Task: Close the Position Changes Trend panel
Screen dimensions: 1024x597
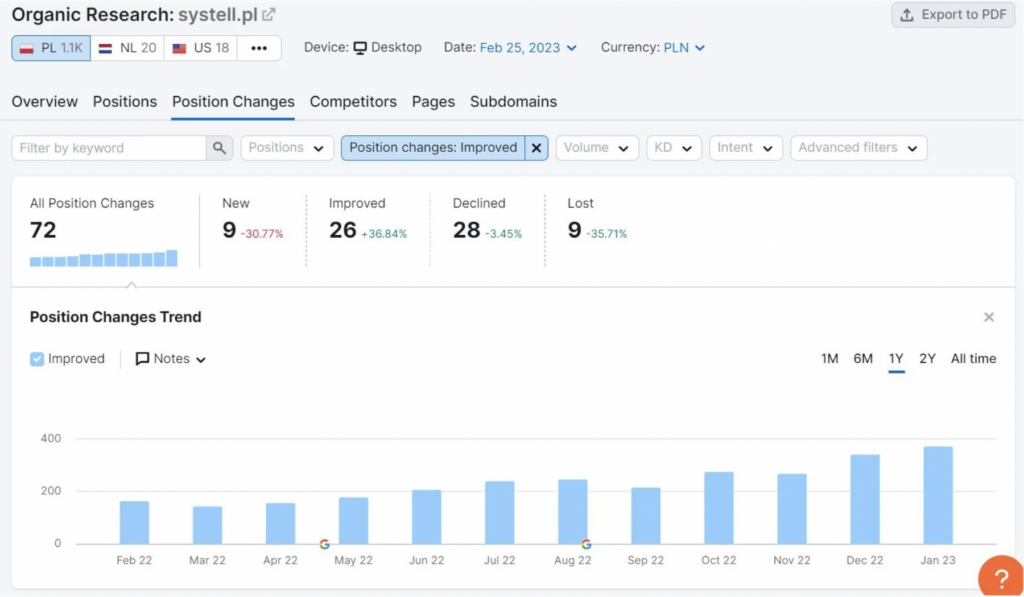Action: click(x=989, y=317)
